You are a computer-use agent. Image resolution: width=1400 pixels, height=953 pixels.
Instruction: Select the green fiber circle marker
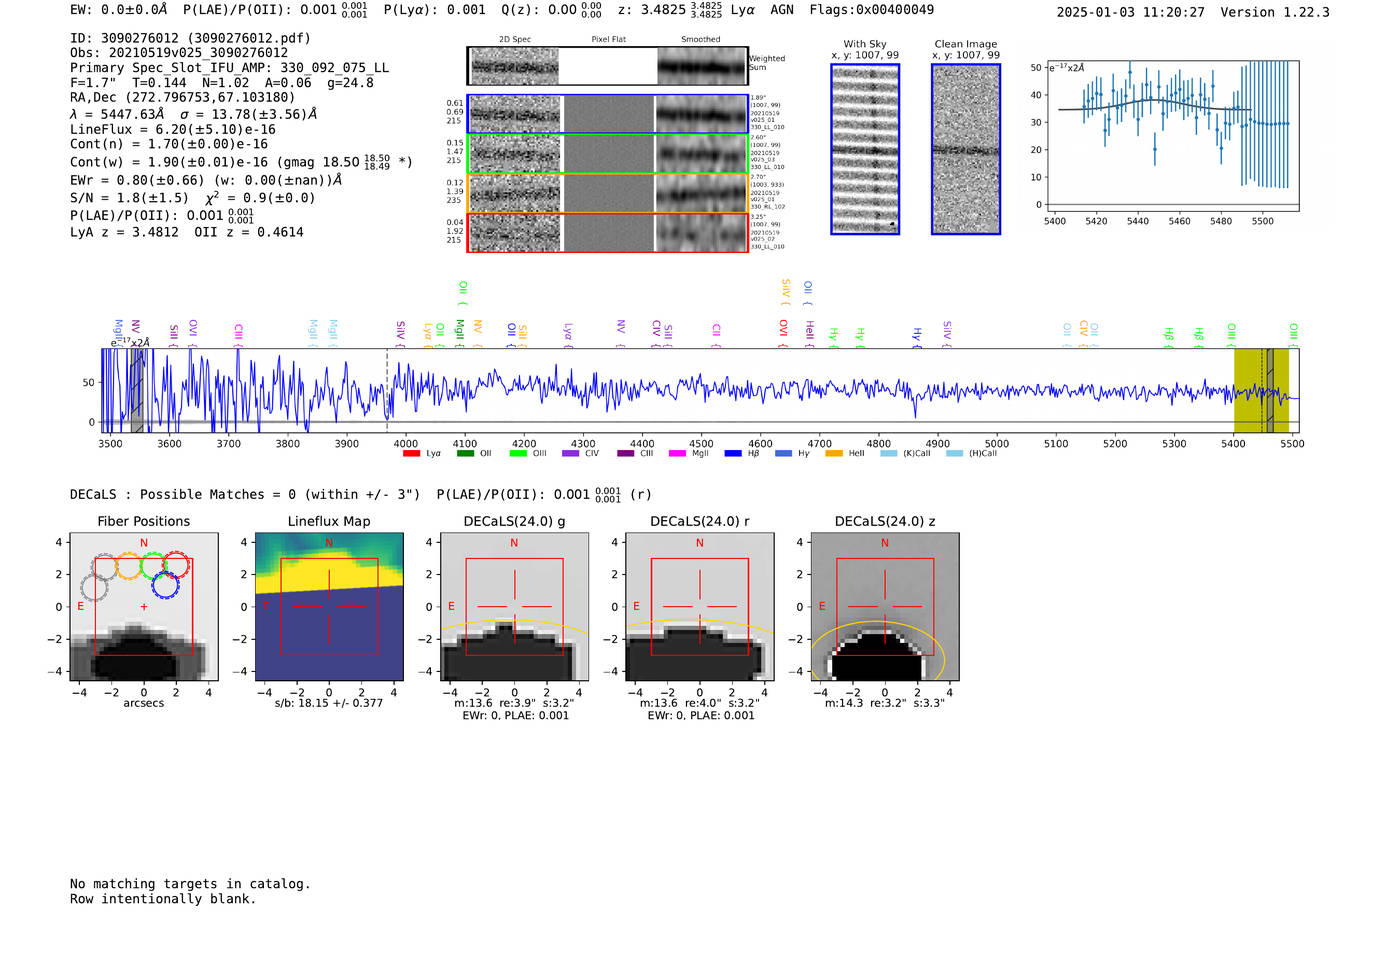tap(153, 567)
